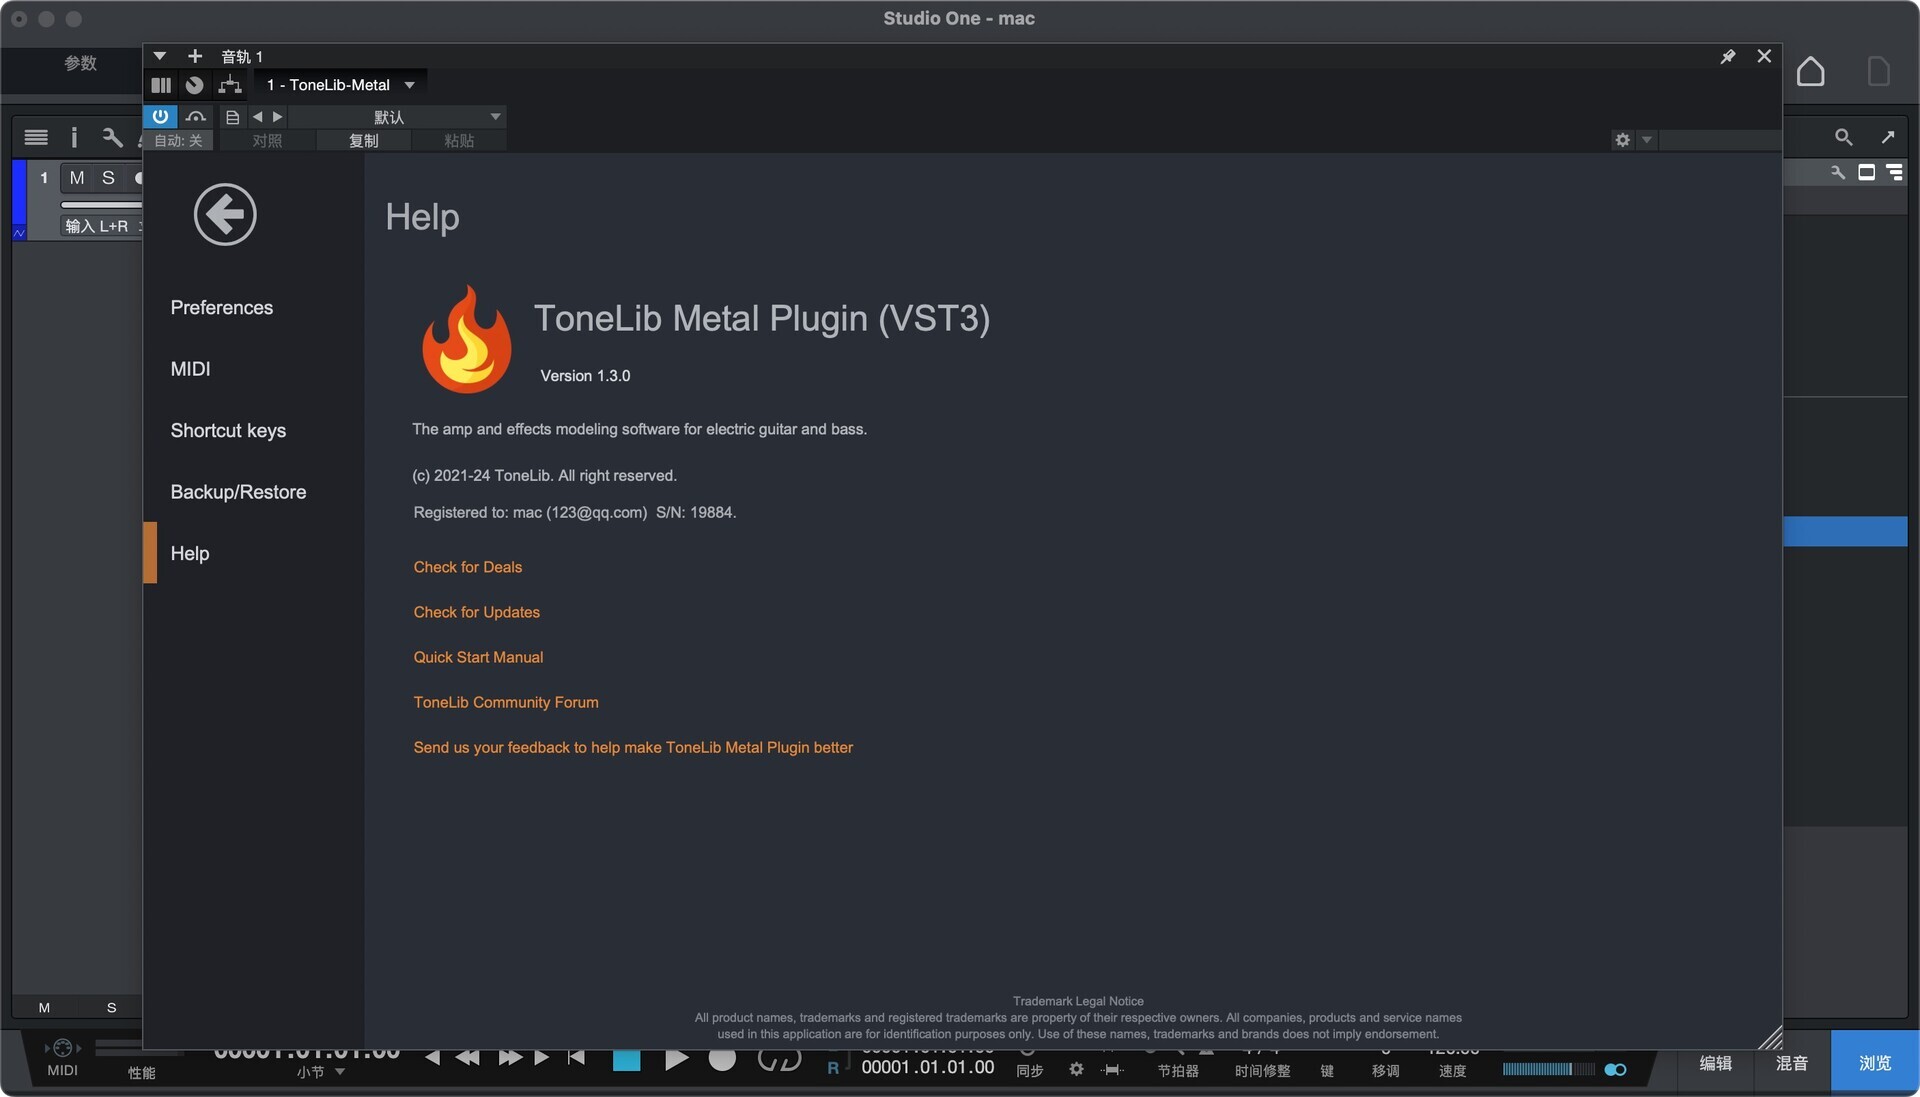
Task: Open the plugin gear settings icon
Action: point(1622,140)
